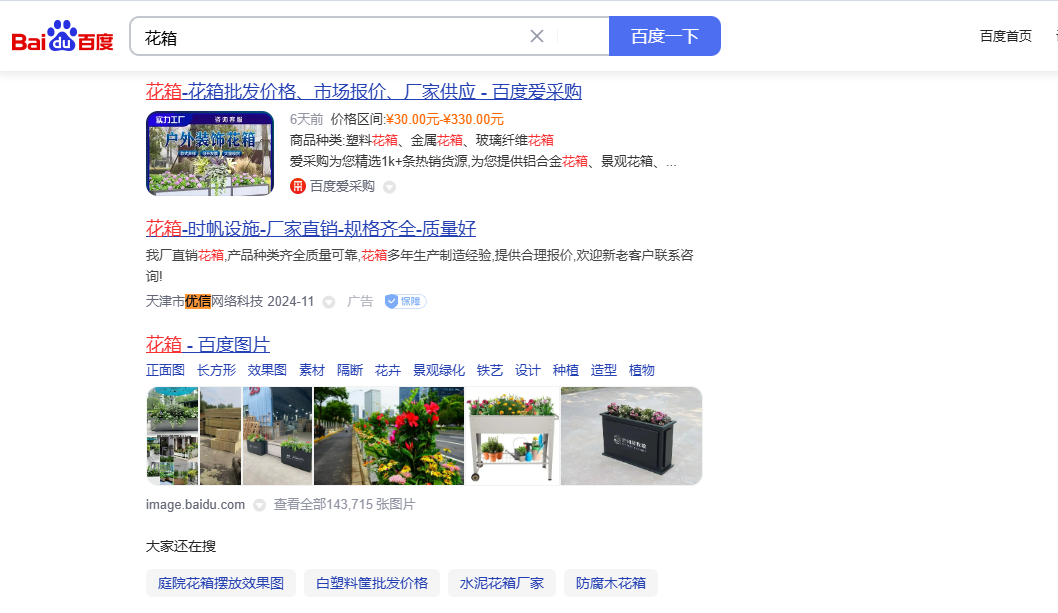Select the 设计 image tag
The image size is (1058, 613).
(528, 370)
